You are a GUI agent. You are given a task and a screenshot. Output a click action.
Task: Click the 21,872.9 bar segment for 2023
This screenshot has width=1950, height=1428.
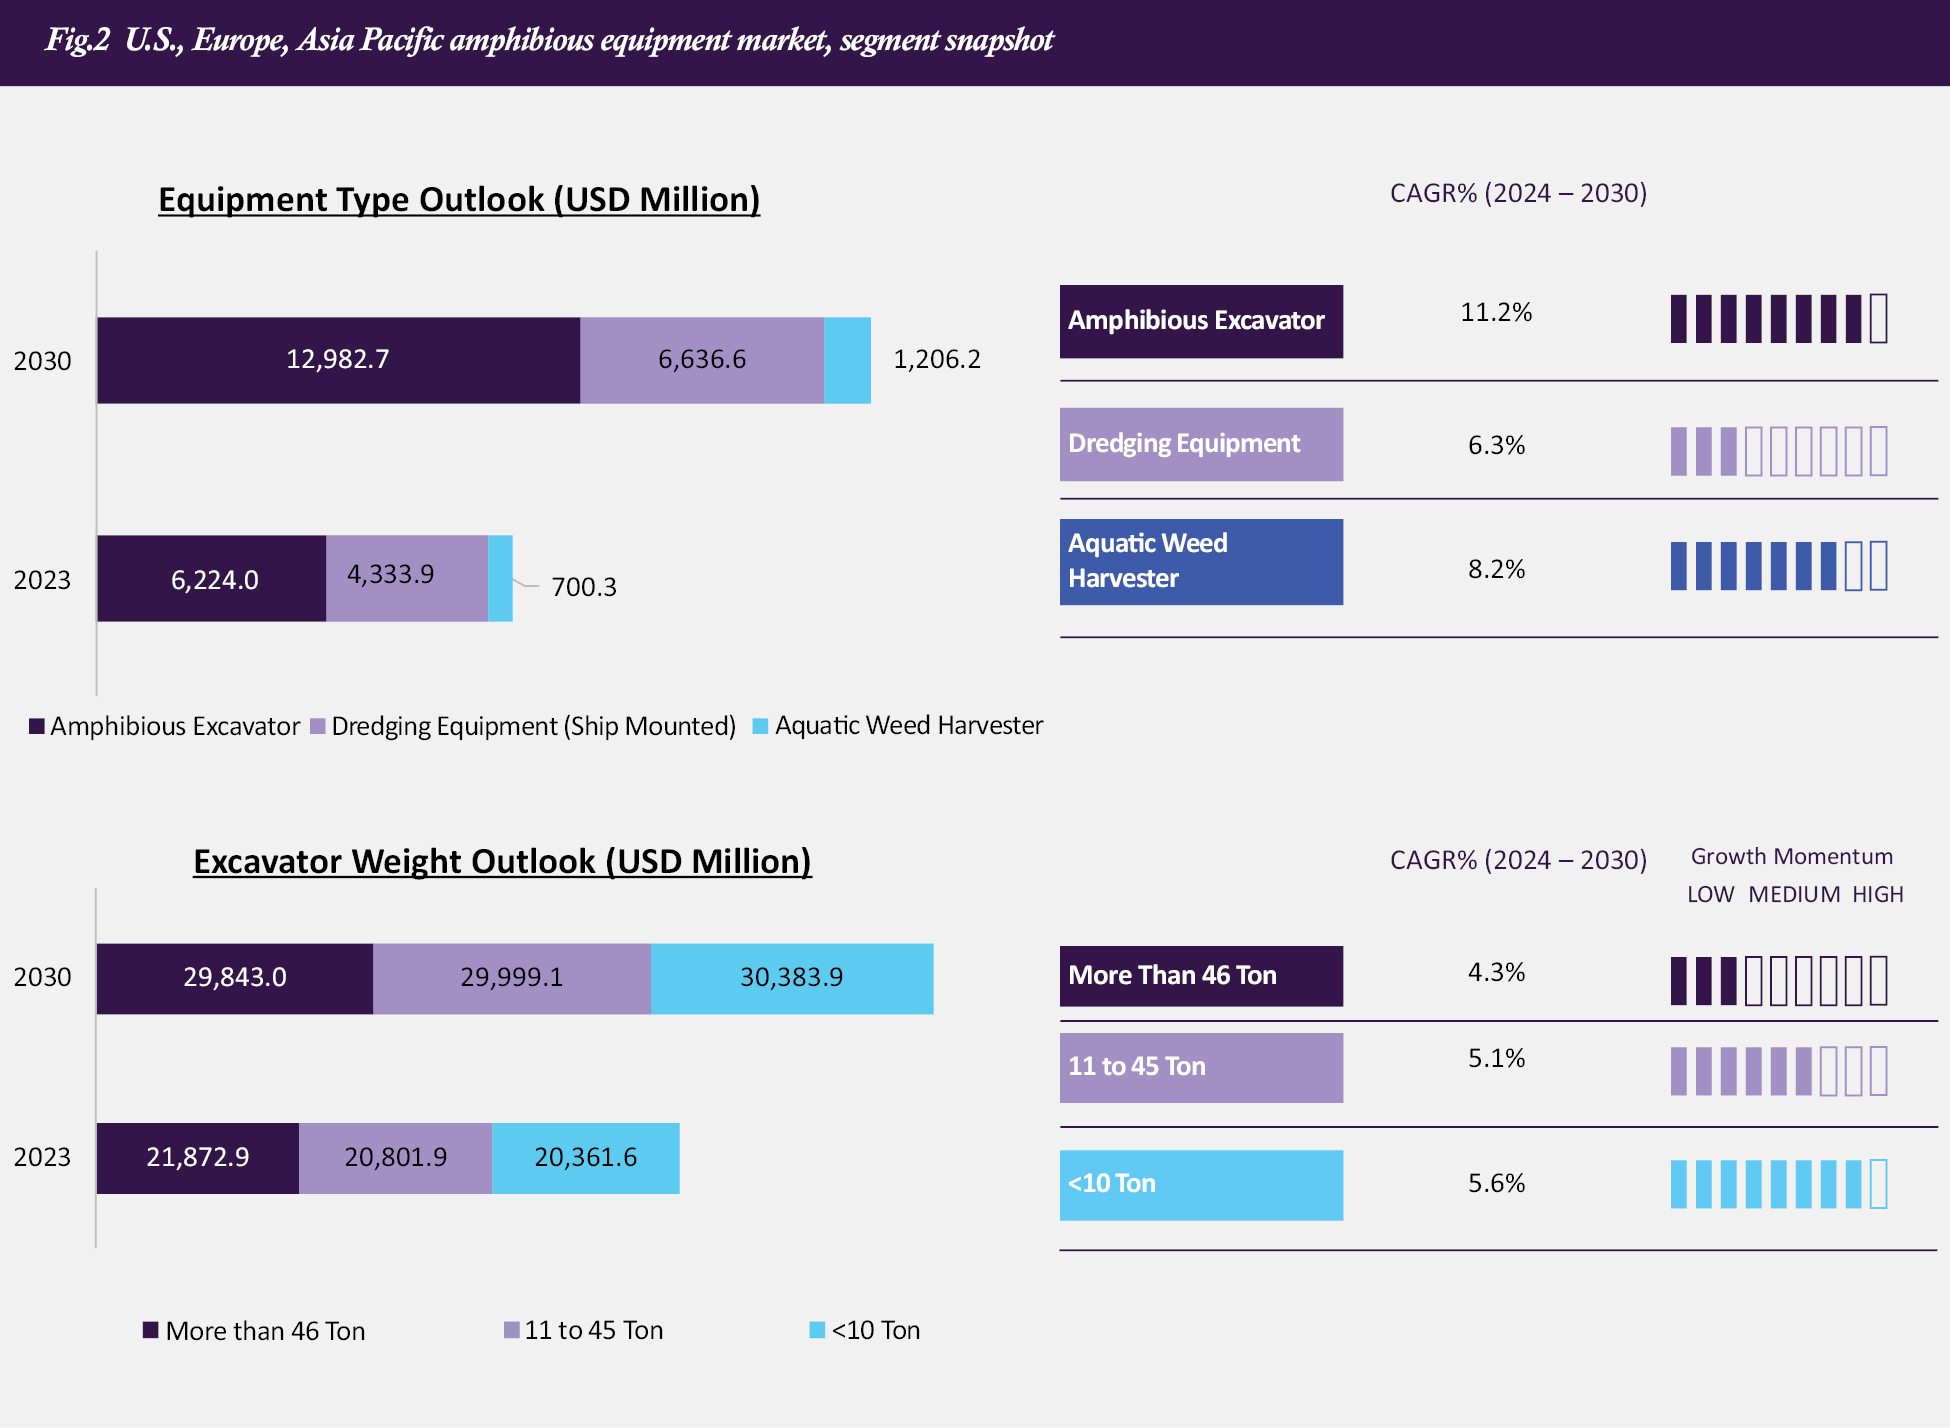(197, 1158)
